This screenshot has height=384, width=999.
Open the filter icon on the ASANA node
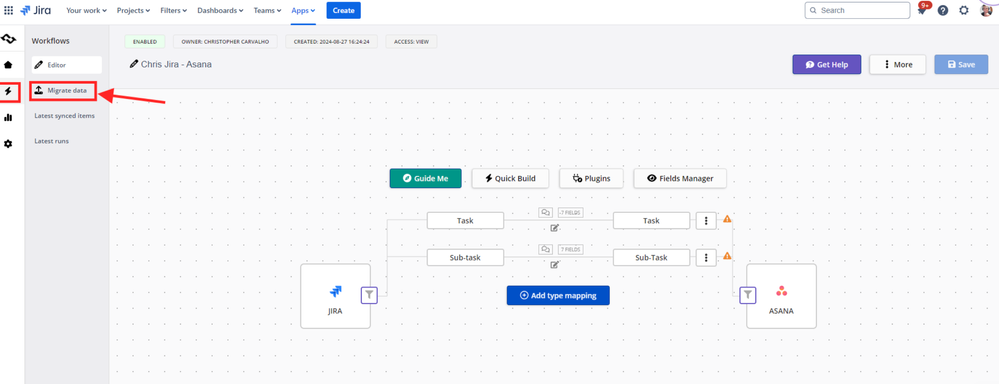748,295
